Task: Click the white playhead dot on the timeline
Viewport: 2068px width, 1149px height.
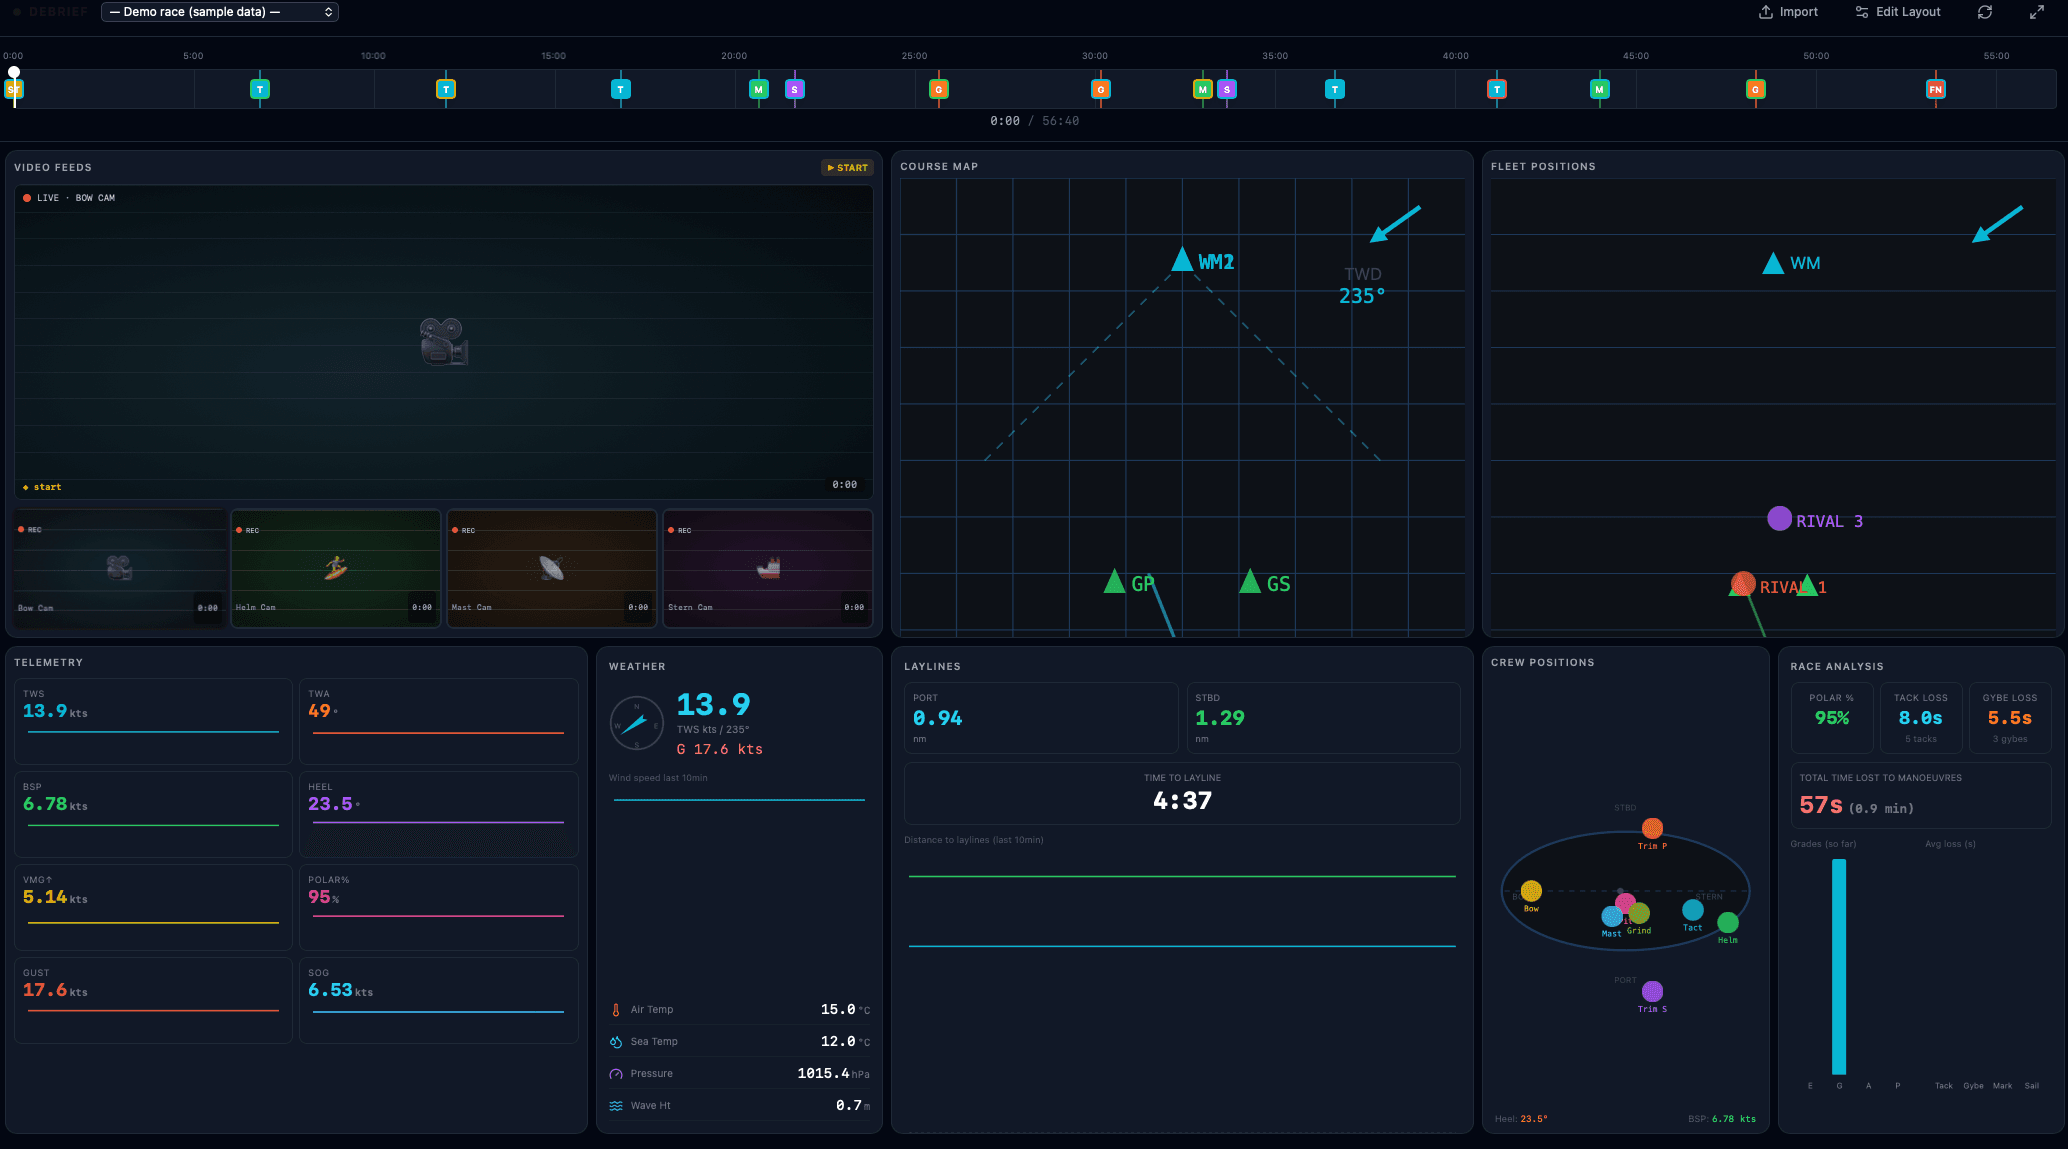Action: tap(13, 71)
